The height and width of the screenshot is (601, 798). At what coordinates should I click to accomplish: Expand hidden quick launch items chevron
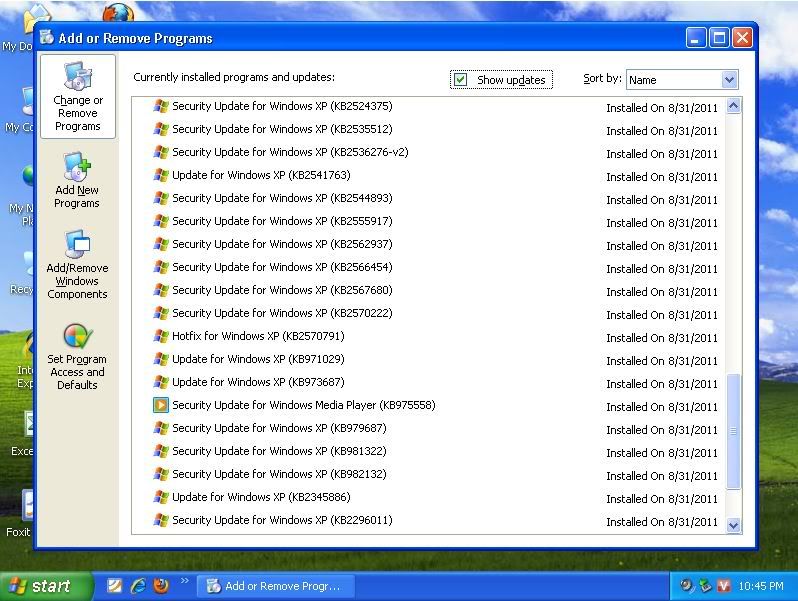coord(184,580)
